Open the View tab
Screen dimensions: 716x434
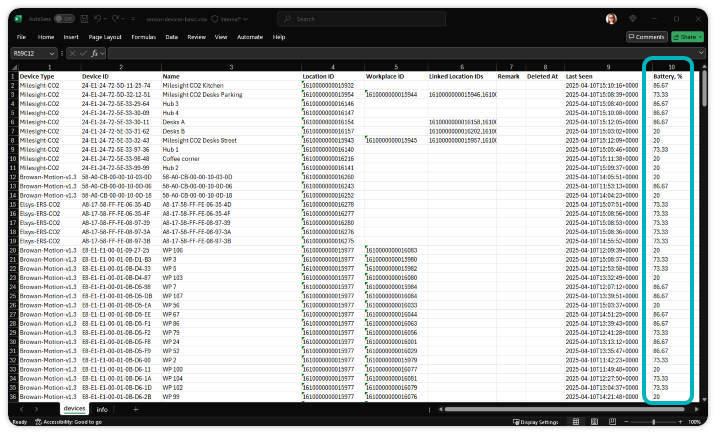click(221, 37)
